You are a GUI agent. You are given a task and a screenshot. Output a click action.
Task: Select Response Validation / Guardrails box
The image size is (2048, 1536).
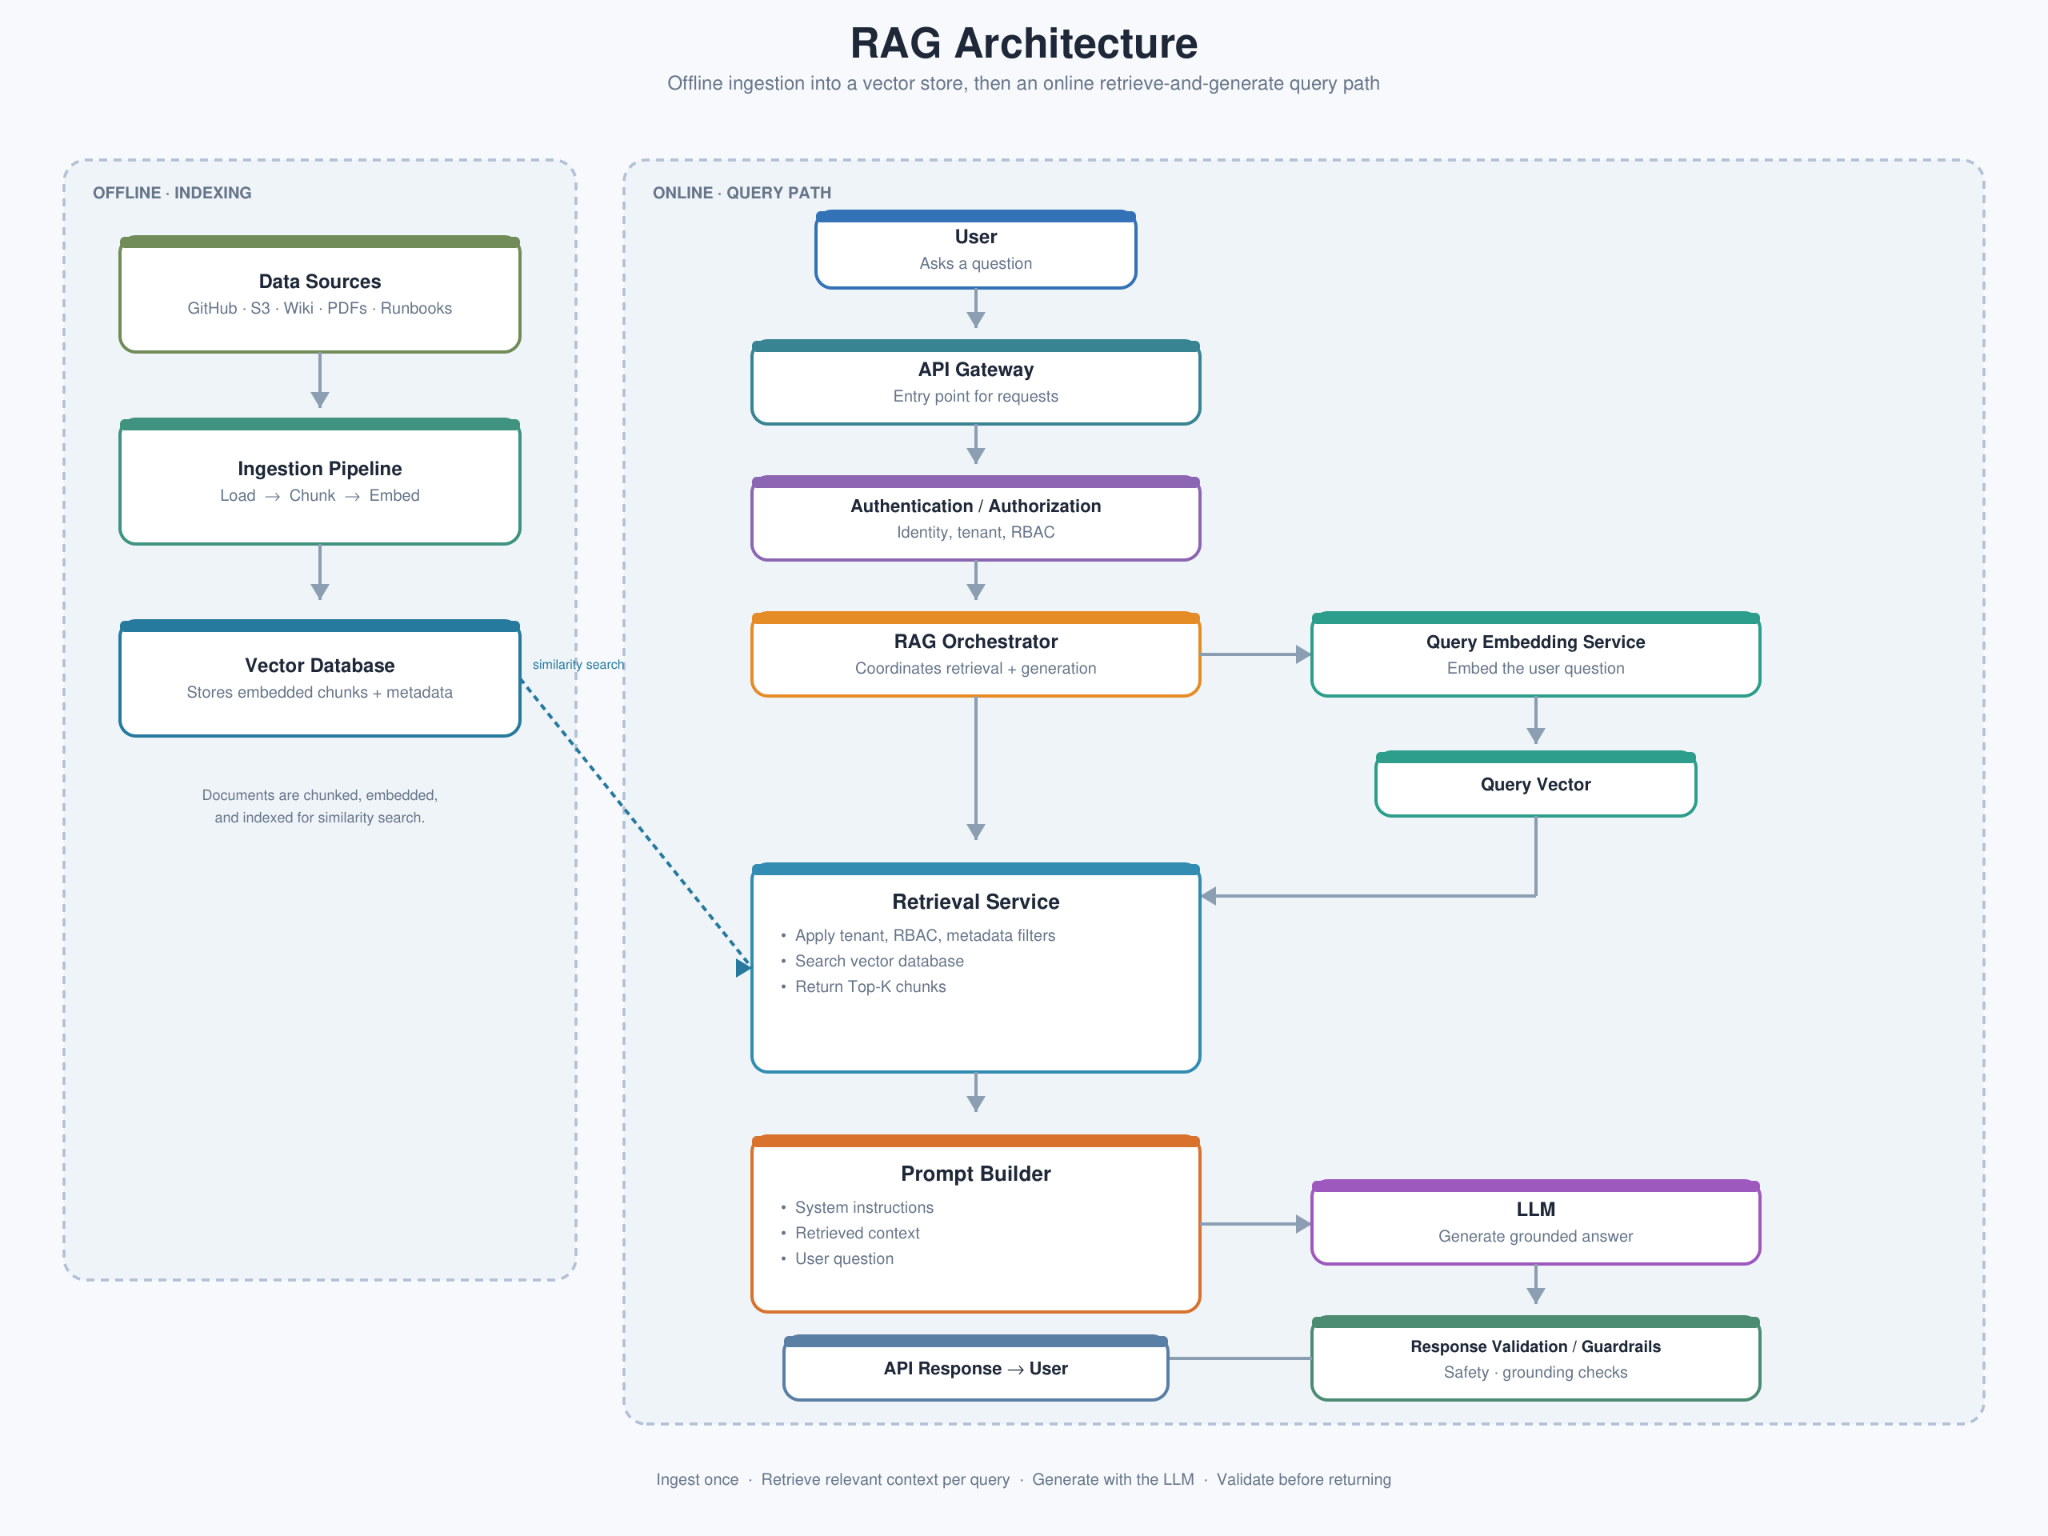[1536, 1358]
